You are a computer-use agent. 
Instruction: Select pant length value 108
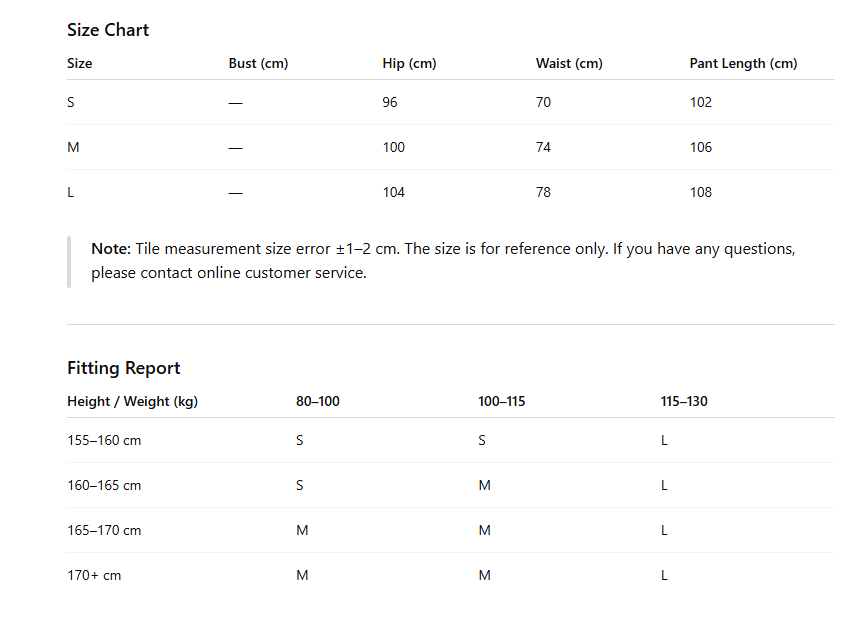pos(701,193)
